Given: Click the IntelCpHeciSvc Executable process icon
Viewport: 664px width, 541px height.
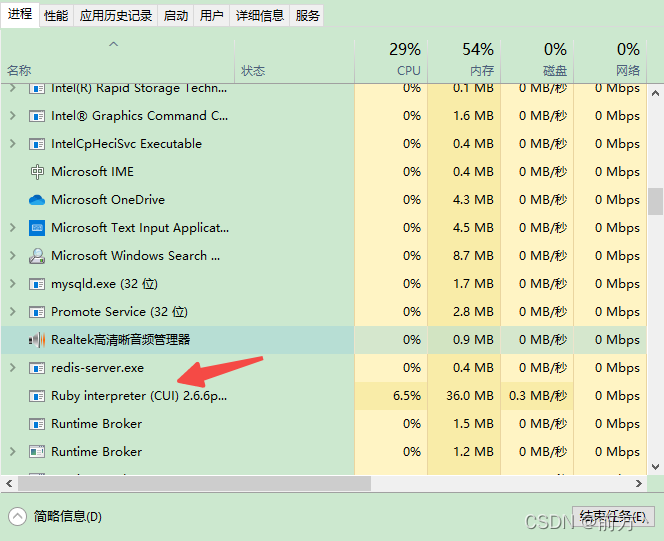Looking at the screenshot, I should tap(37, 144).
